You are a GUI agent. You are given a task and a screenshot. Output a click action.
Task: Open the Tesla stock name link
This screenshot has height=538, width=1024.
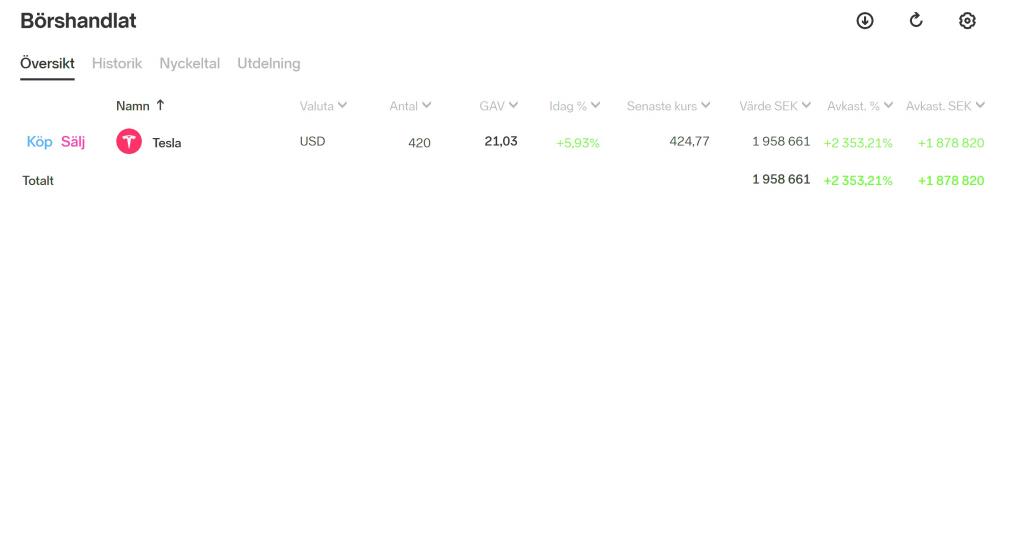coord(167,143)
